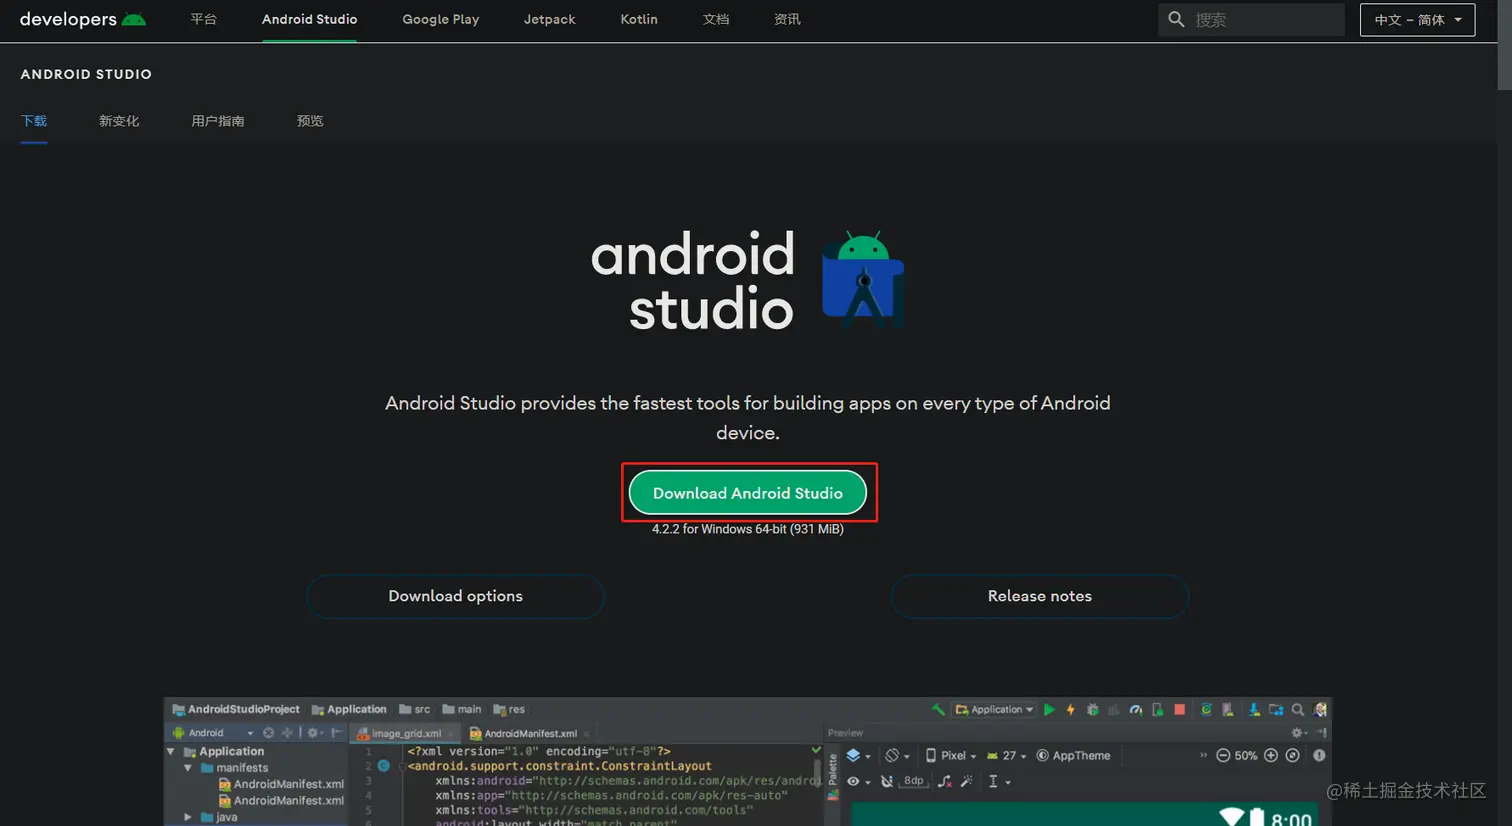Click the Profile gauge icon

(x=1136, y=709)
